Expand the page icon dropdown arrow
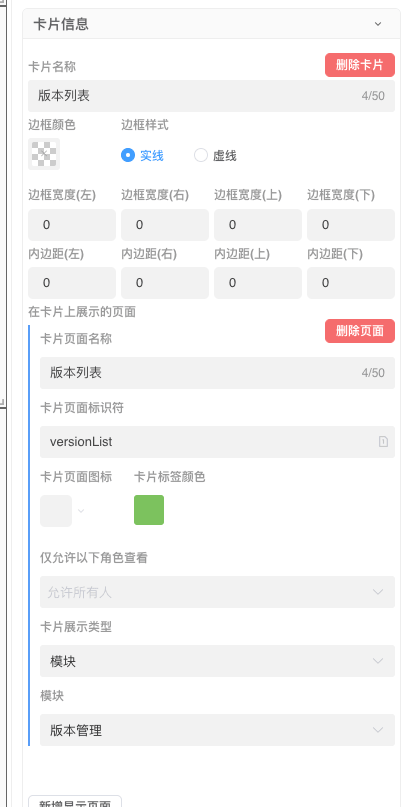 point(81,511)
